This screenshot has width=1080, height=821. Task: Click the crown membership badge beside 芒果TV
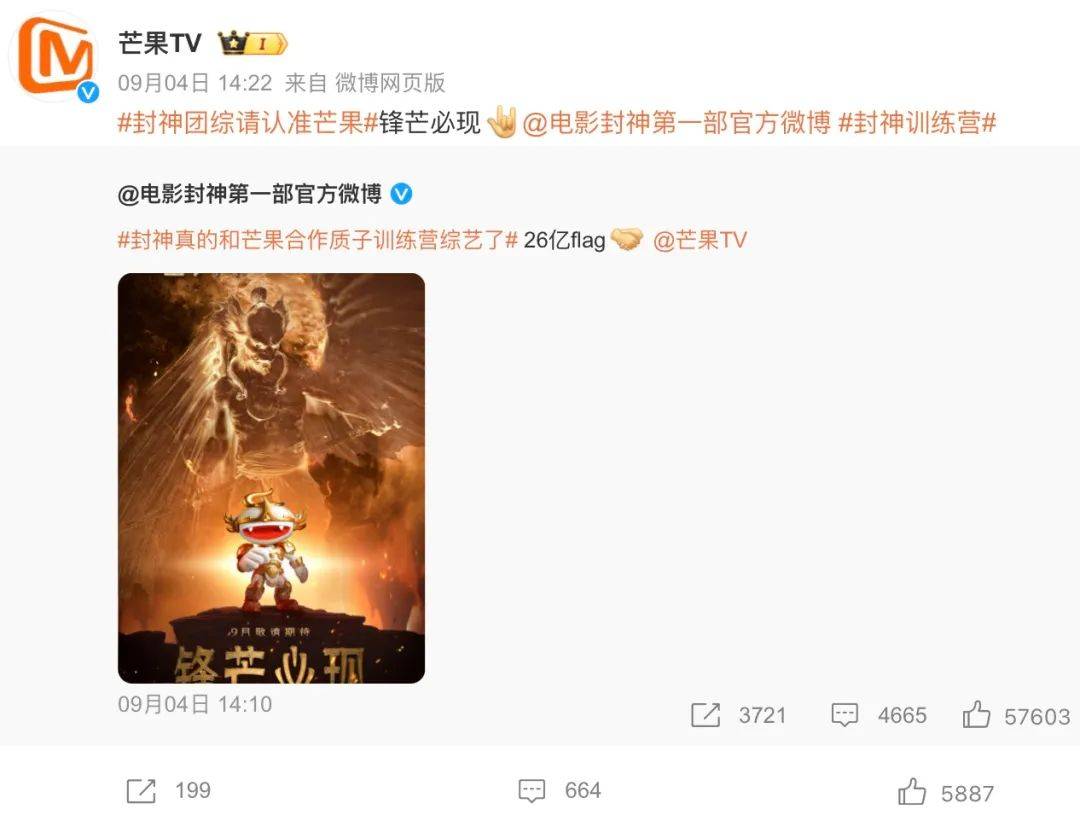[252, 43]
